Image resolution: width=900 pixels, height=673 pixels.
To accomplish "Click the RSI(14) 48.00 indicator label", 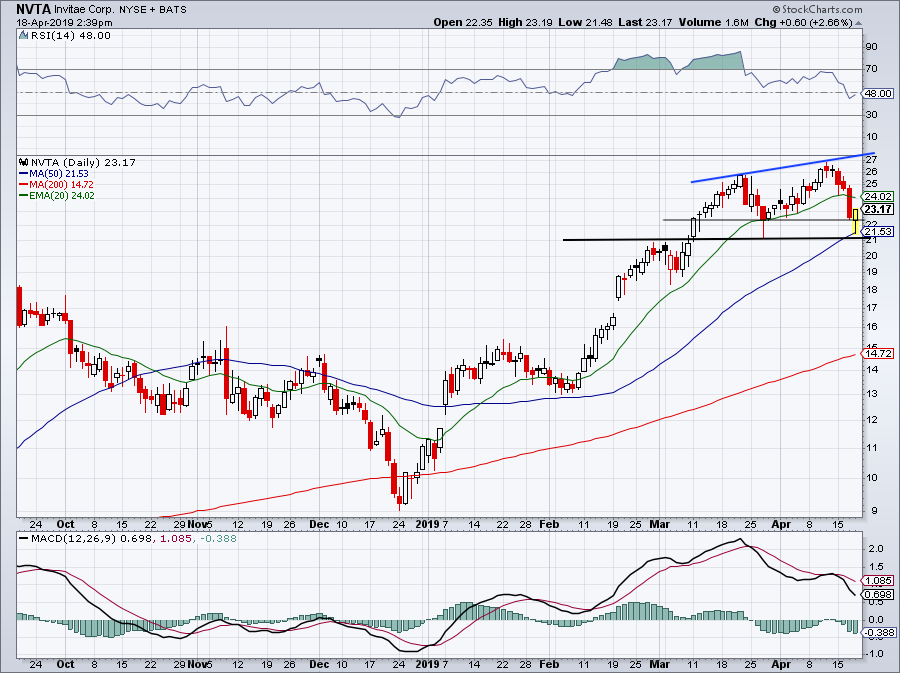I will (71, 36).
